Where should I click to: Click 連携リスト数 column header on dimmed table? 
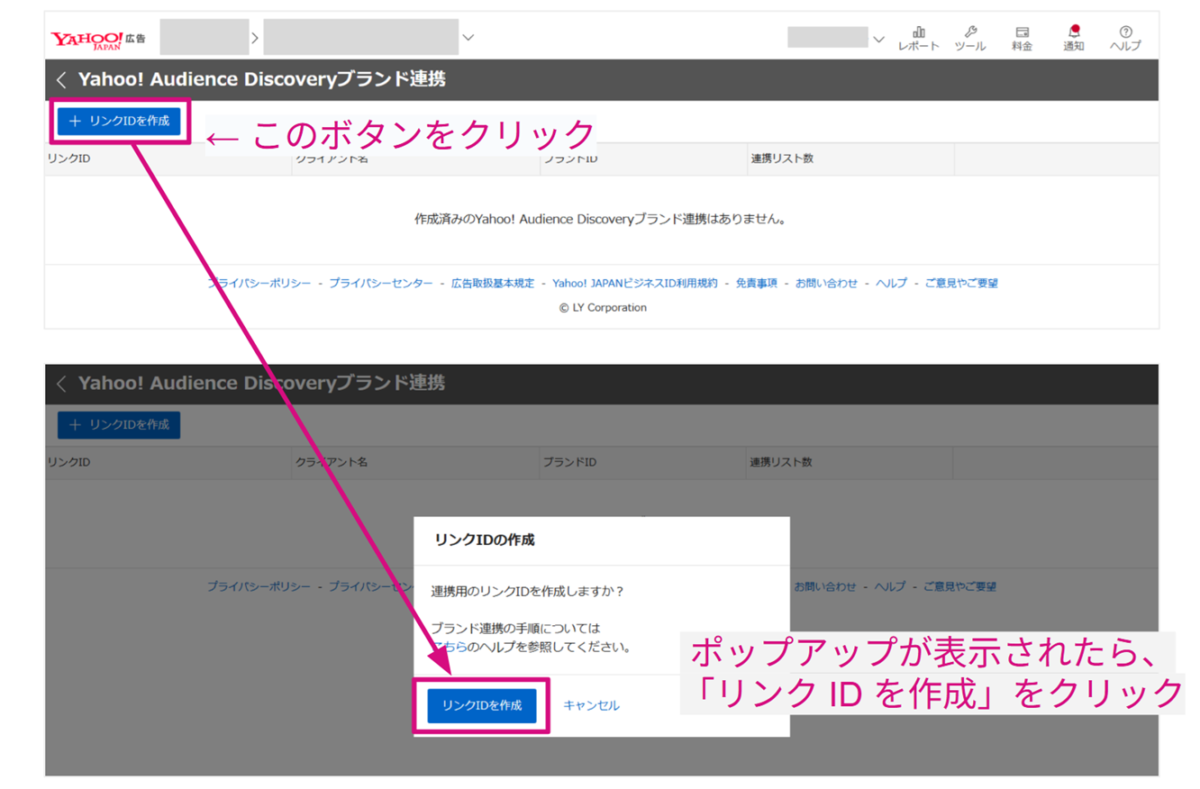(x=782, y=462)
